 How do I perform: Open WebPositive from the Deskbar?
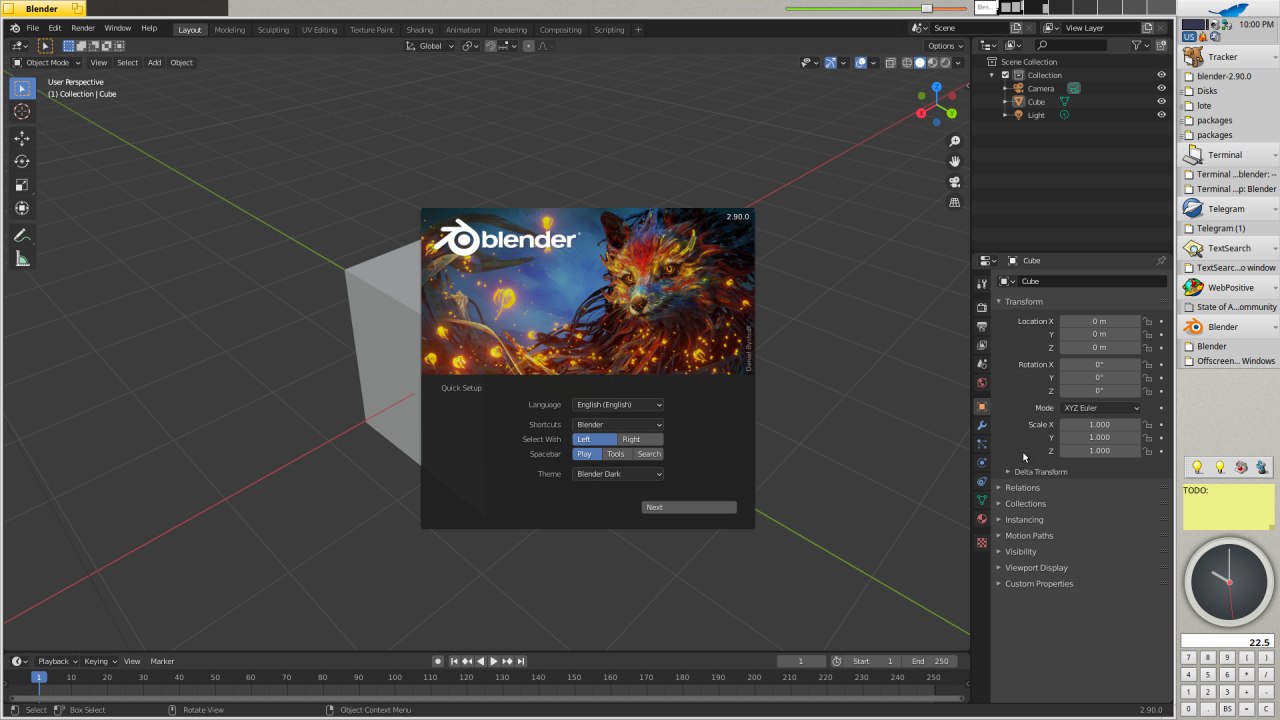tap(1229, 287)
